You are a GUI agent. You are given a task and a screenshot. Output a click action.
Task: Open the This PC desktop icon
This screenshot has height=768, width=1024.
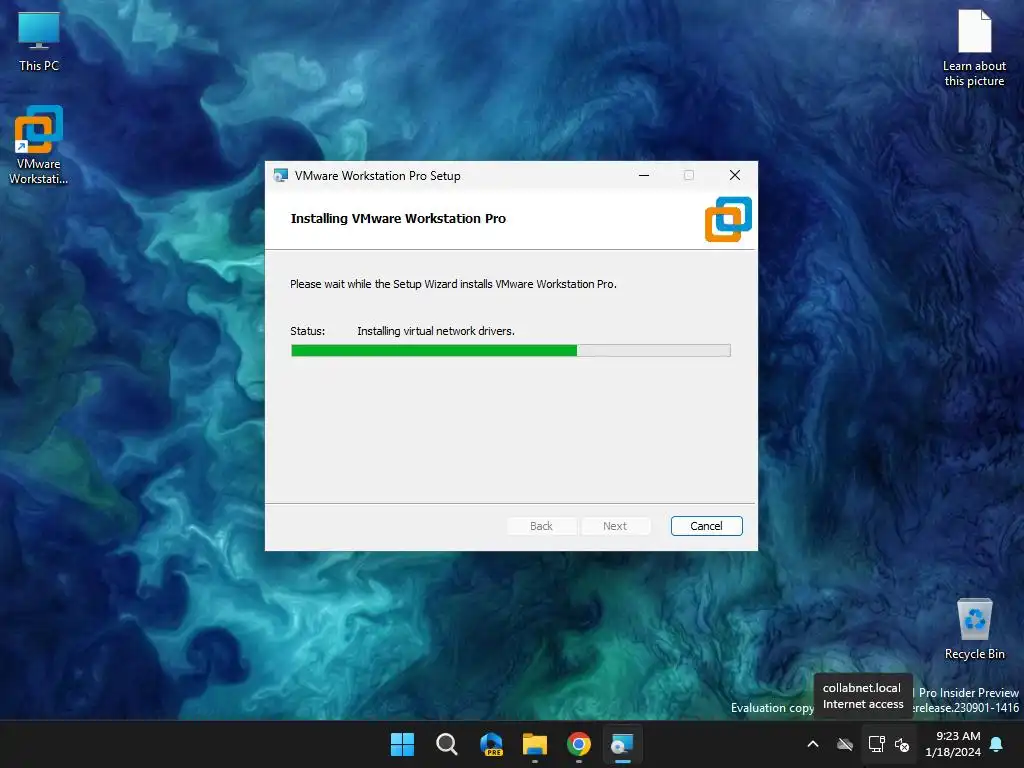[39, 42]
